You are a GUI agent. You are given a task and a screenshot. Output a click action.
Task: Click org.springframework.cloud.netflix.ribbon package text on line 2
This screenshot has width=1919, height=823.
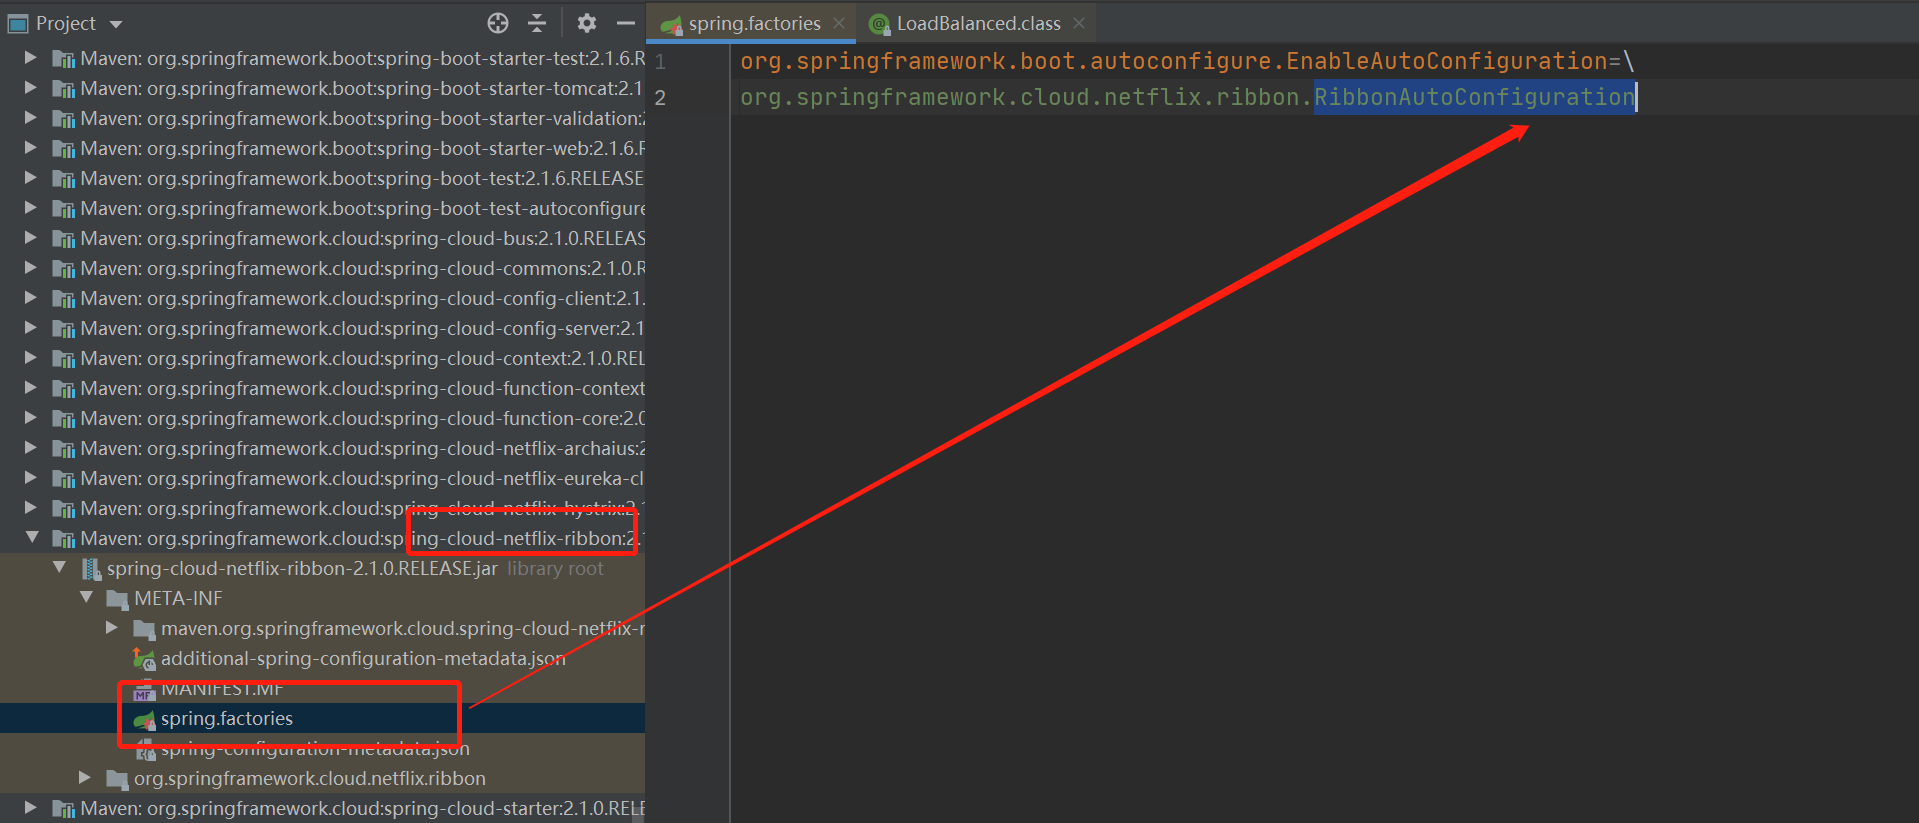pos(1019,97)
